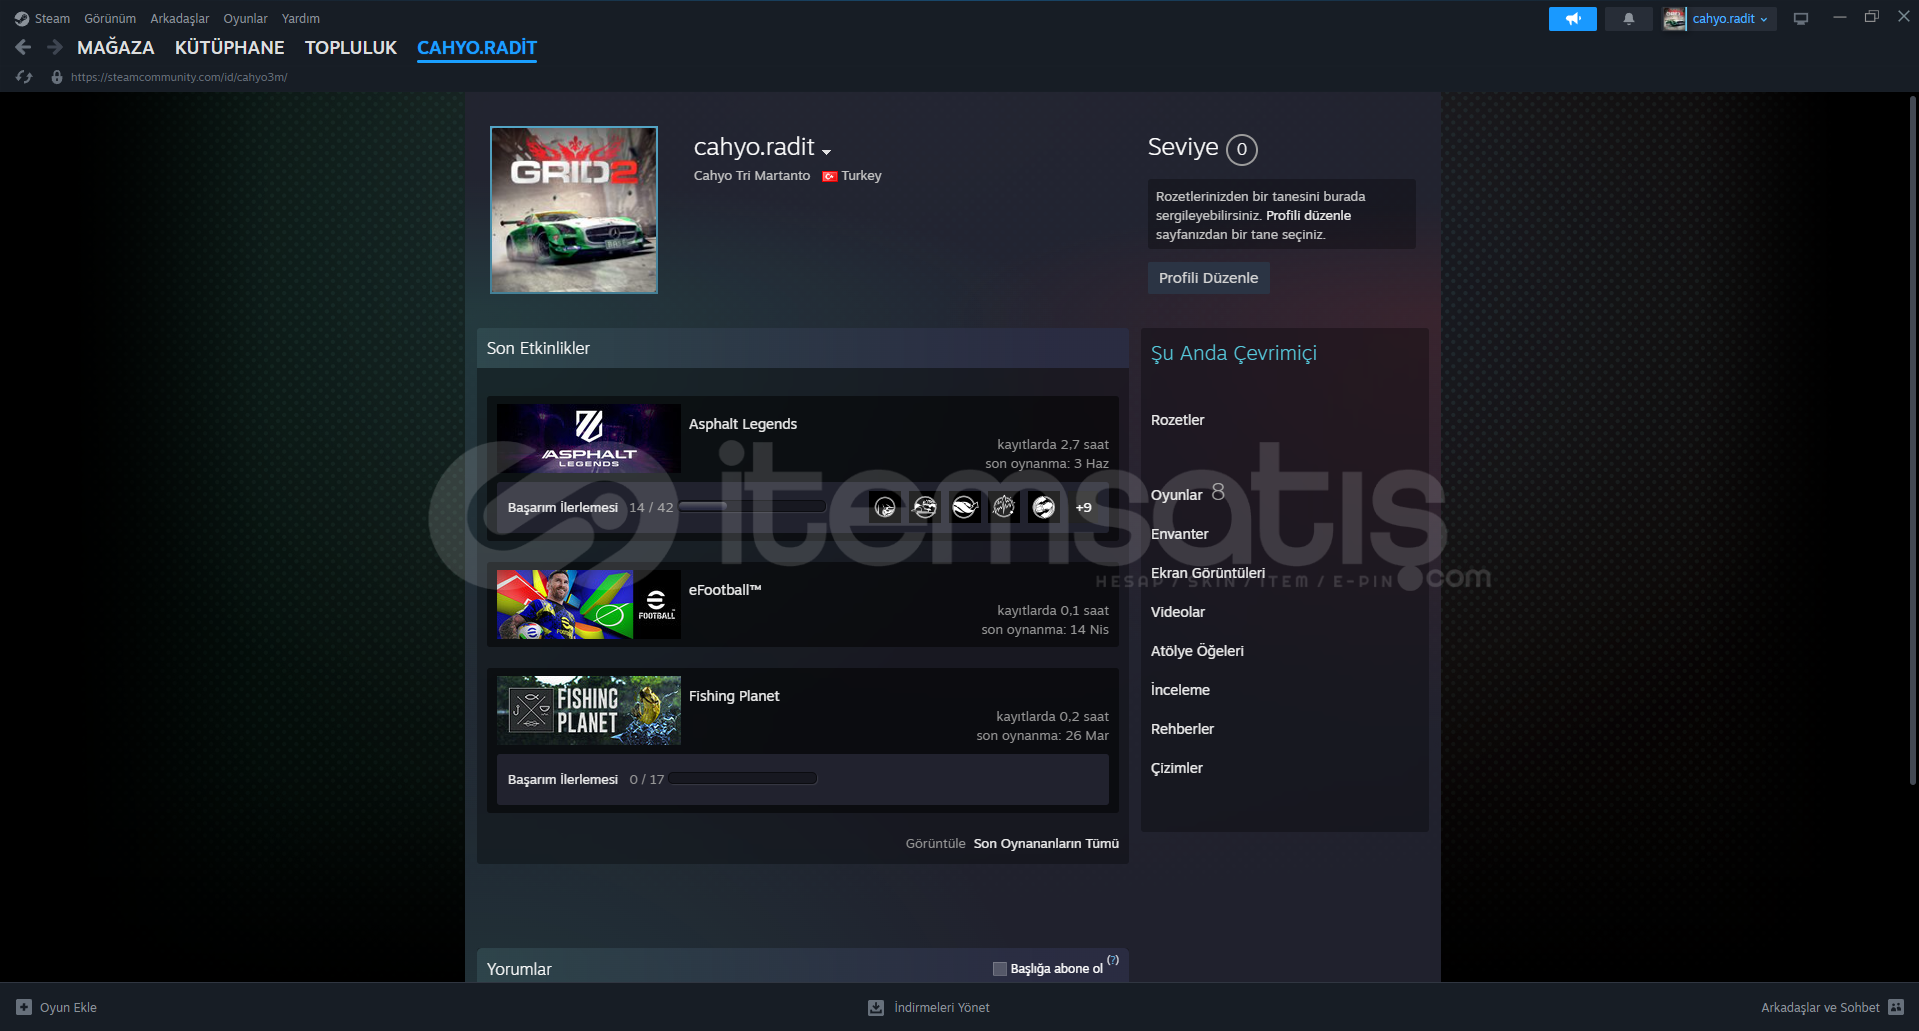Open the friends chat icon
The width and height of the screenshot is (1919, 1031).
(x=1896, y=1007)
